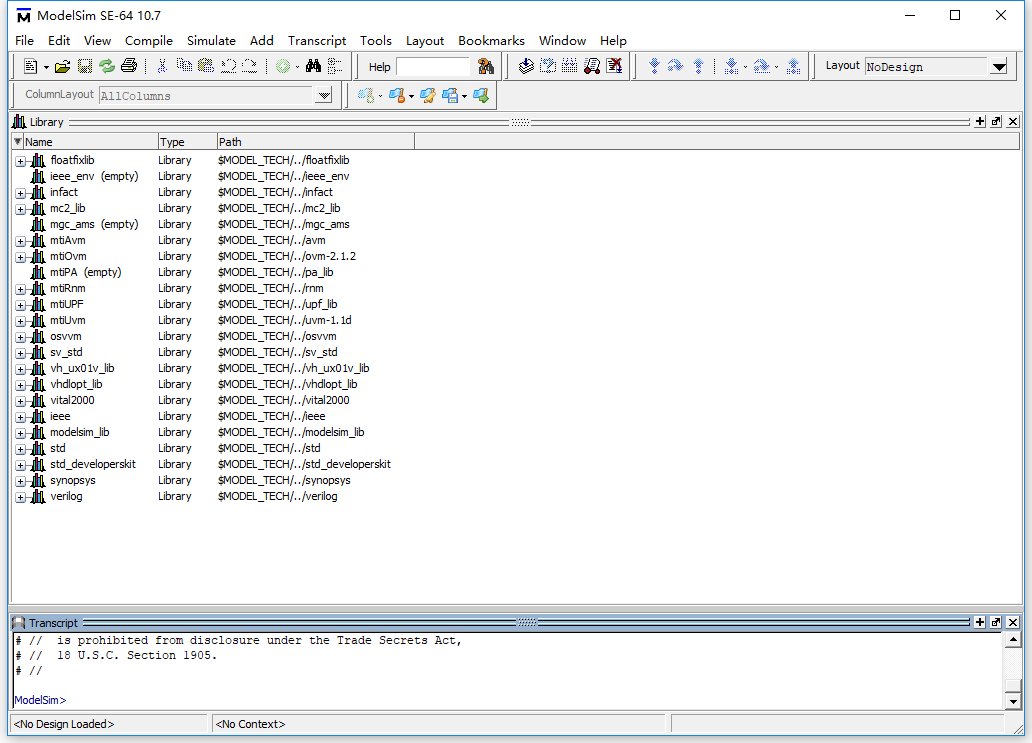The width and height of the screenshot is (1032, 743).
Task: Click the Save floppy disk icon
Action: 85,66
